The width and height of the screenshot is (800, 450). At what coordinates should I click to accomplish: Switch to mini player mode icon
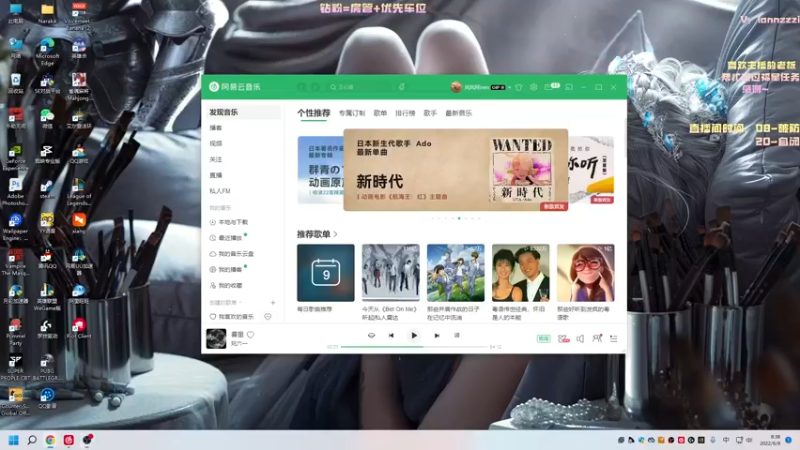tap(569, 87)
